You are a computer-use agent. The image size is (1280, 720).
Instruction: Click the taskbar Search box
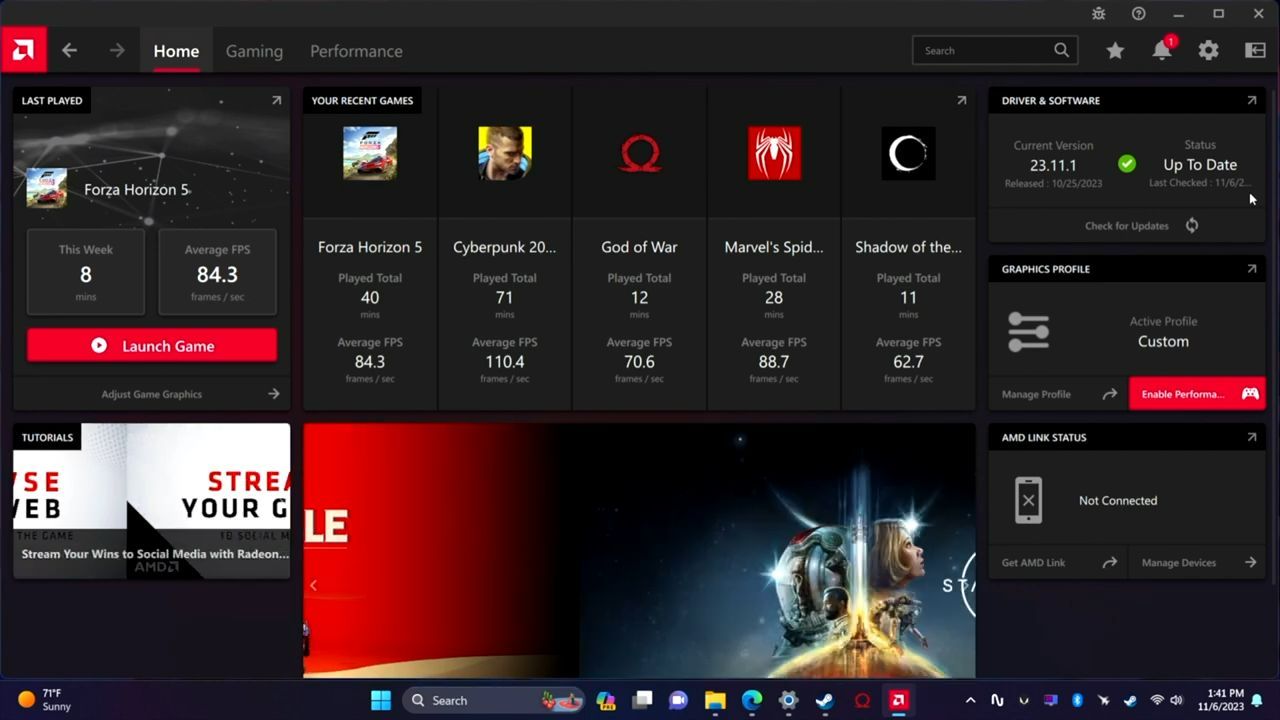click(494, 700)
